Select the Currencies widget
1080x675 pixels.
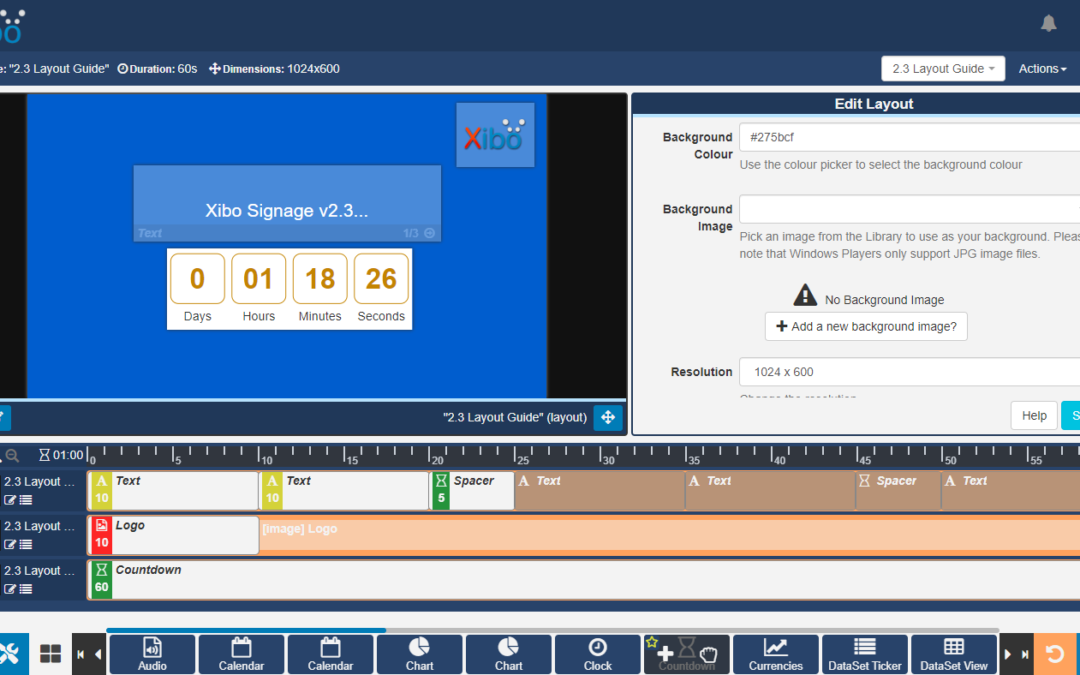coord(776,654)
